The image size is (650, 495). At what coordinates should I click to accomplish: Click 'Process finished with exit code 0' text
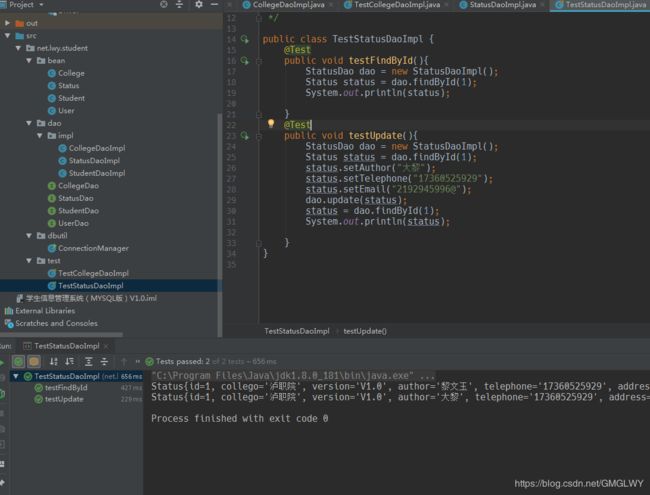[x=240, y=419]
